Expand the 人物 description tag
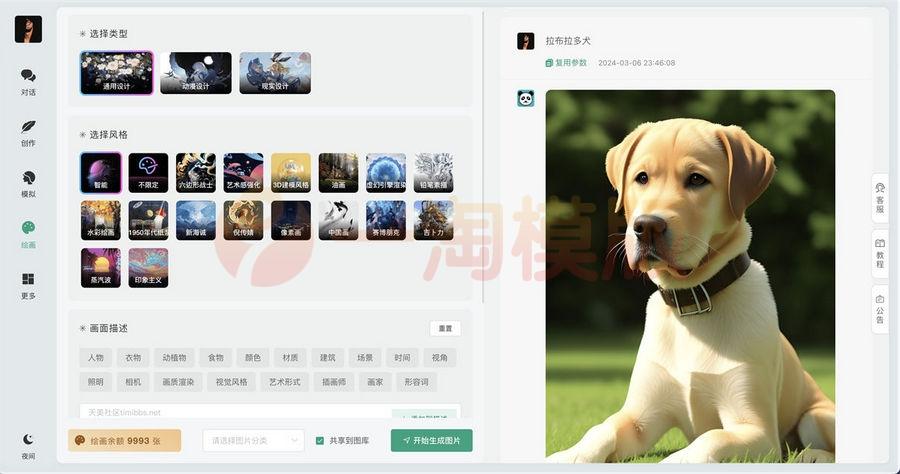 tap(95, 357)
